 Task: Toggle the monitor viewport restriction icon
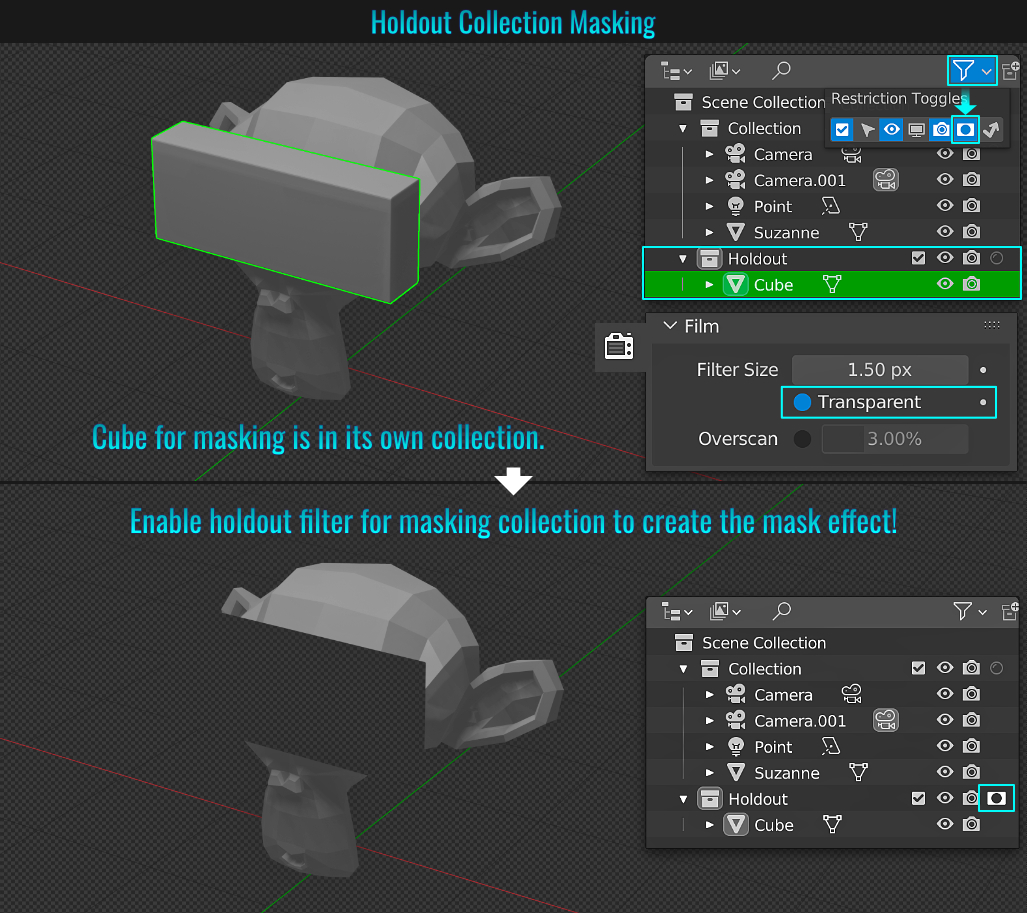pos(916,130)
